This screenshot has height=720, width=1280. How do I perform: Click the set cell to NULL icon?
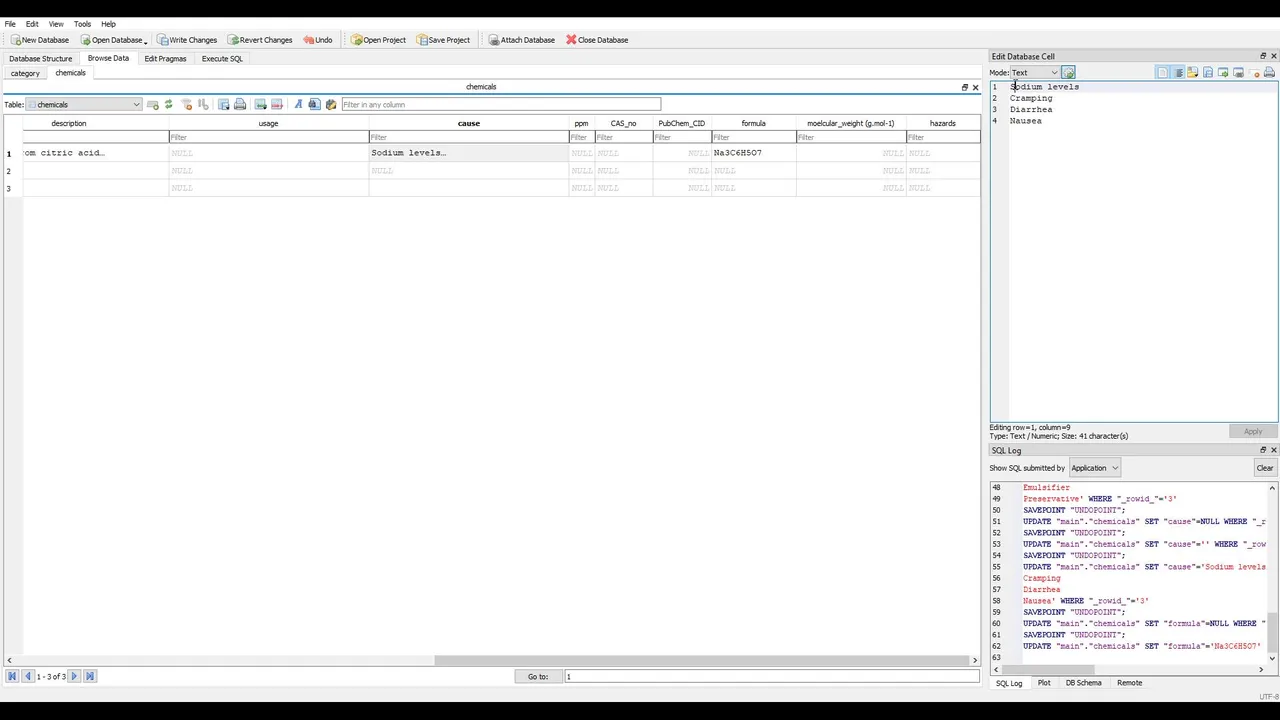pyautogui.click(x=1256, y=73)
